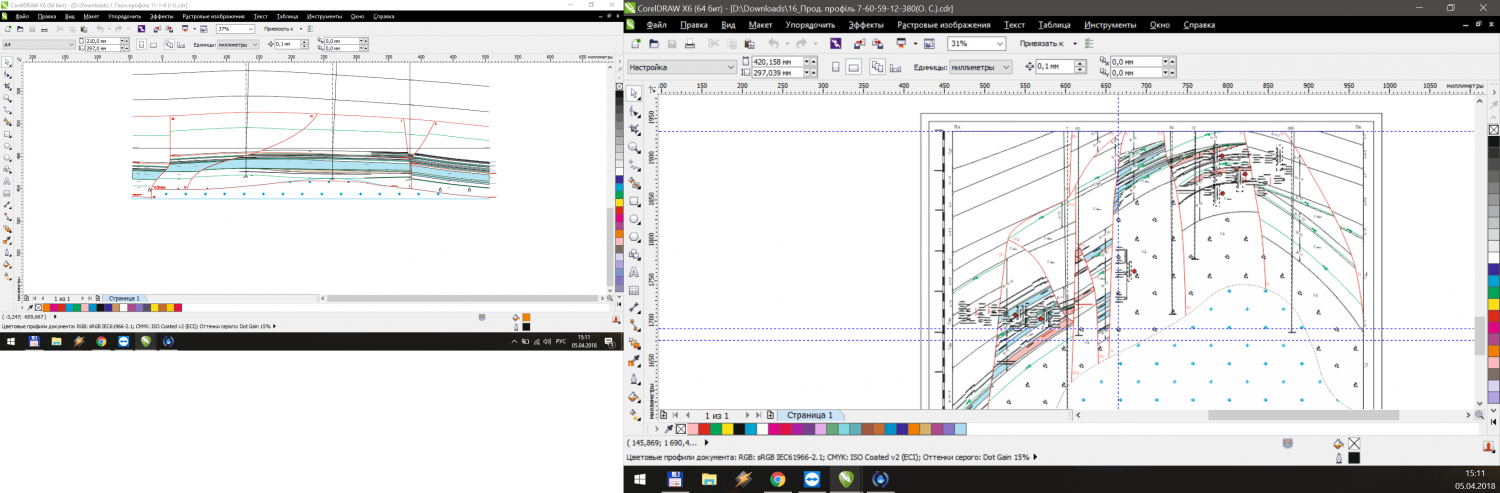
Task: Pick the red swatch in right window bottom palette
Action: click(x=705, y=429)
